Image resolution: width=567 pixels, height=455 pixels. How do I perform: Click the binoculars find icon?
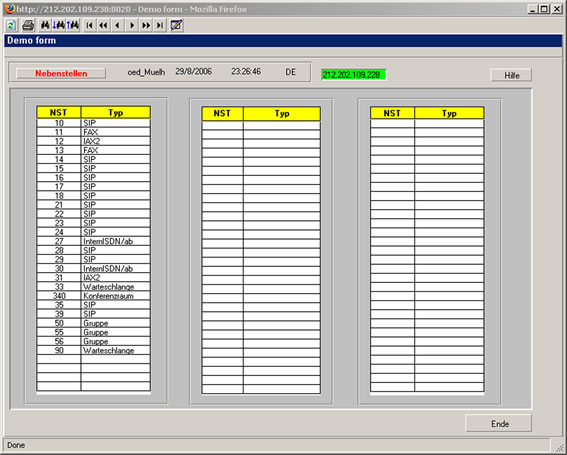[x=45, y=25]
